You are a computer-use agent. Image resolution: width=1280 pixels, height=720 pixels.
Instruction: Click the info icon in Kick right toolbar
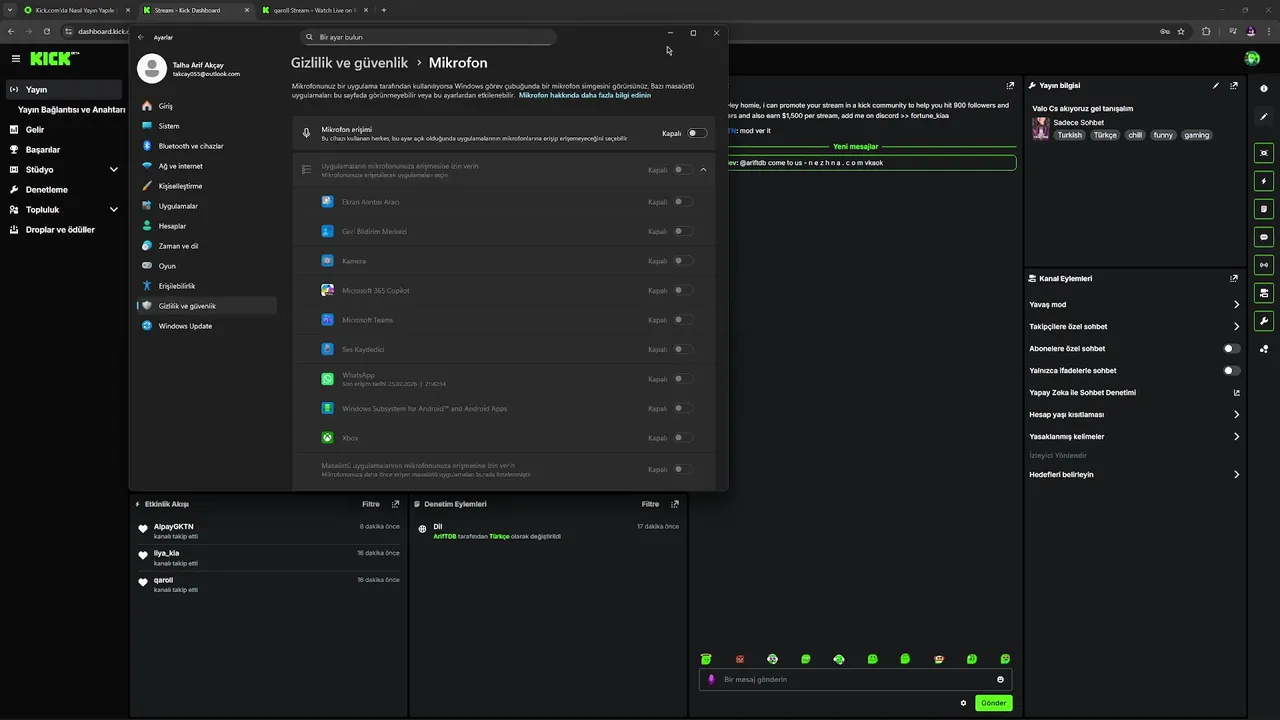pyautogui.click(x=1264, y=88)
